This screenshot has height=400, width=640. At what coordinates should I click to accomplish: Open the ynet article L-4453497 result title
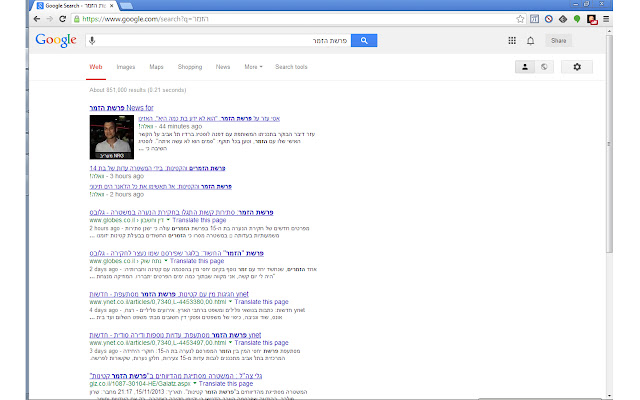[x=176, y=335]
